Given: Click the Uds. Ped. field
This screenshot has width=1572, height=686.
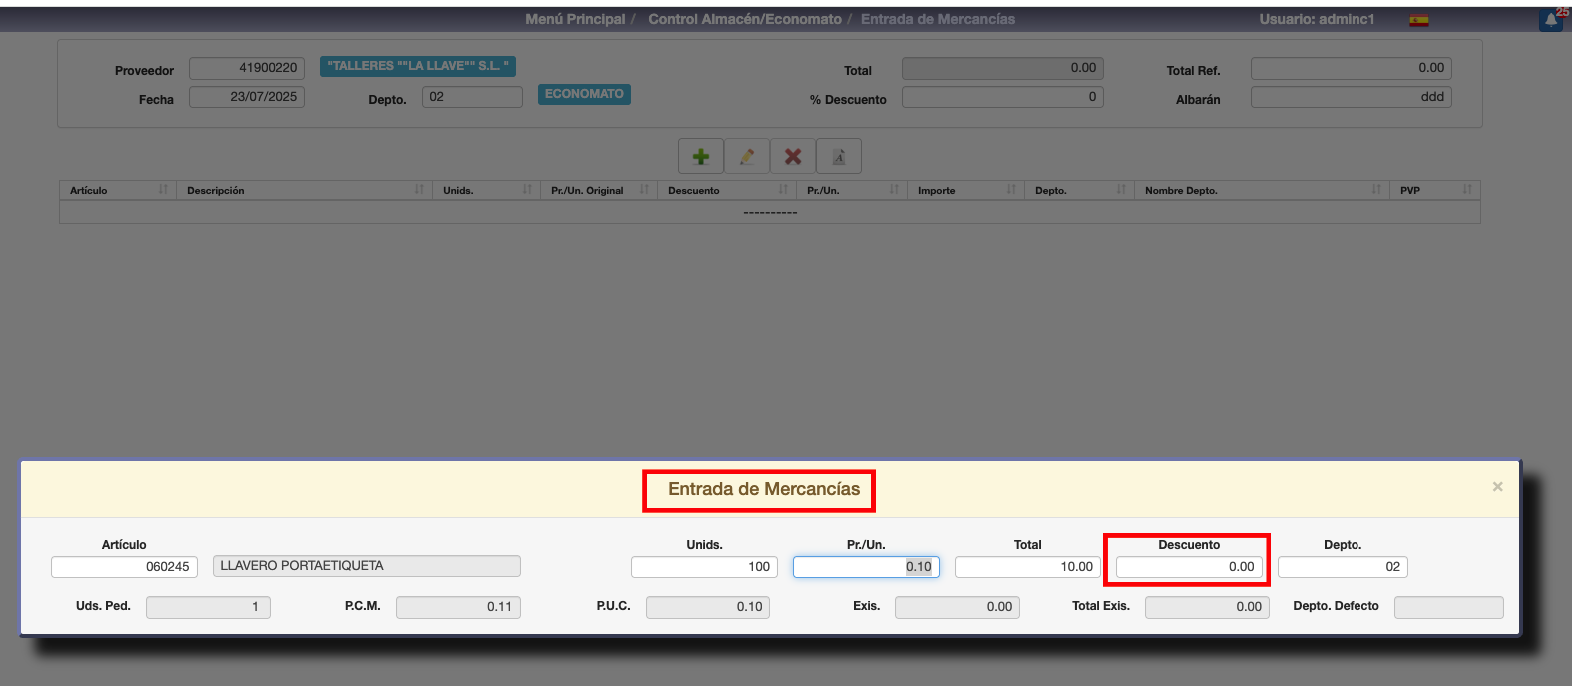Looking at the screenshot, I should (x=208, y=607).
